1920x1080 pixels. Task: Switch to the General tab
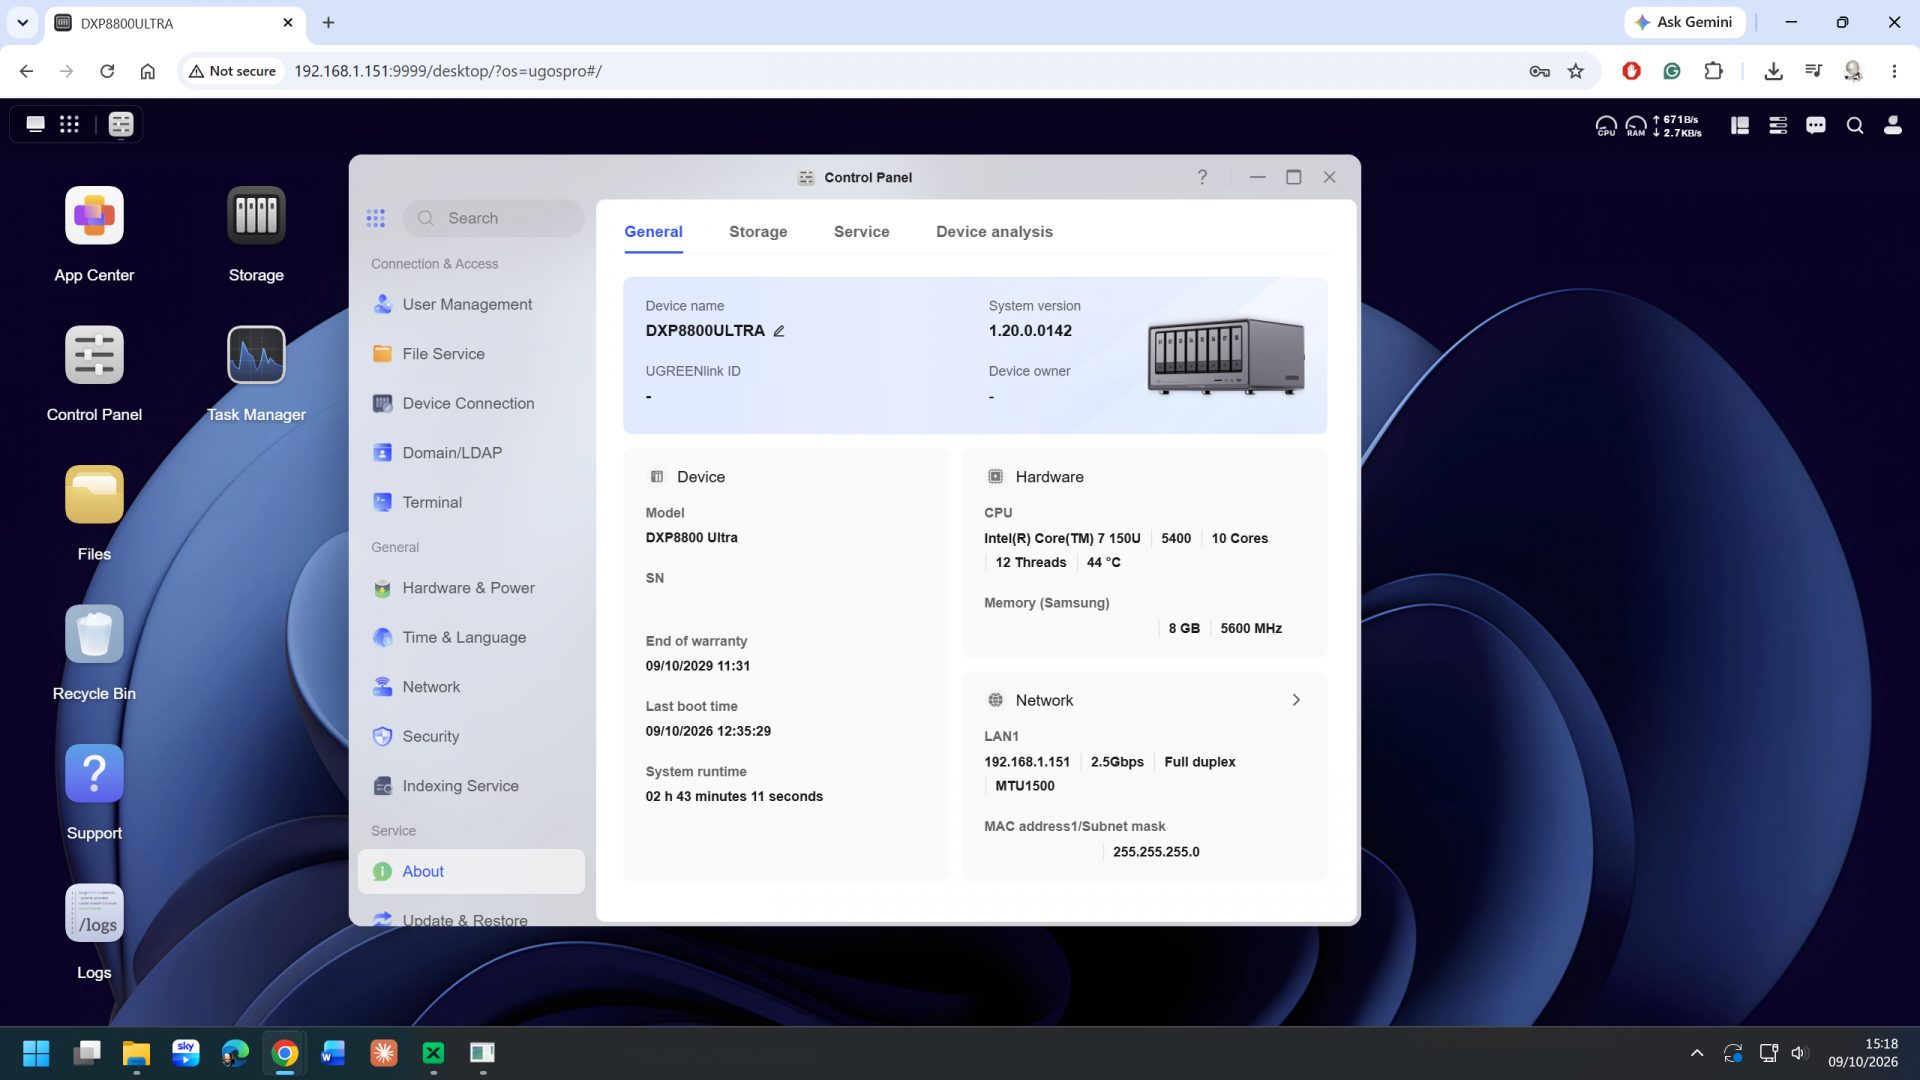653,232
